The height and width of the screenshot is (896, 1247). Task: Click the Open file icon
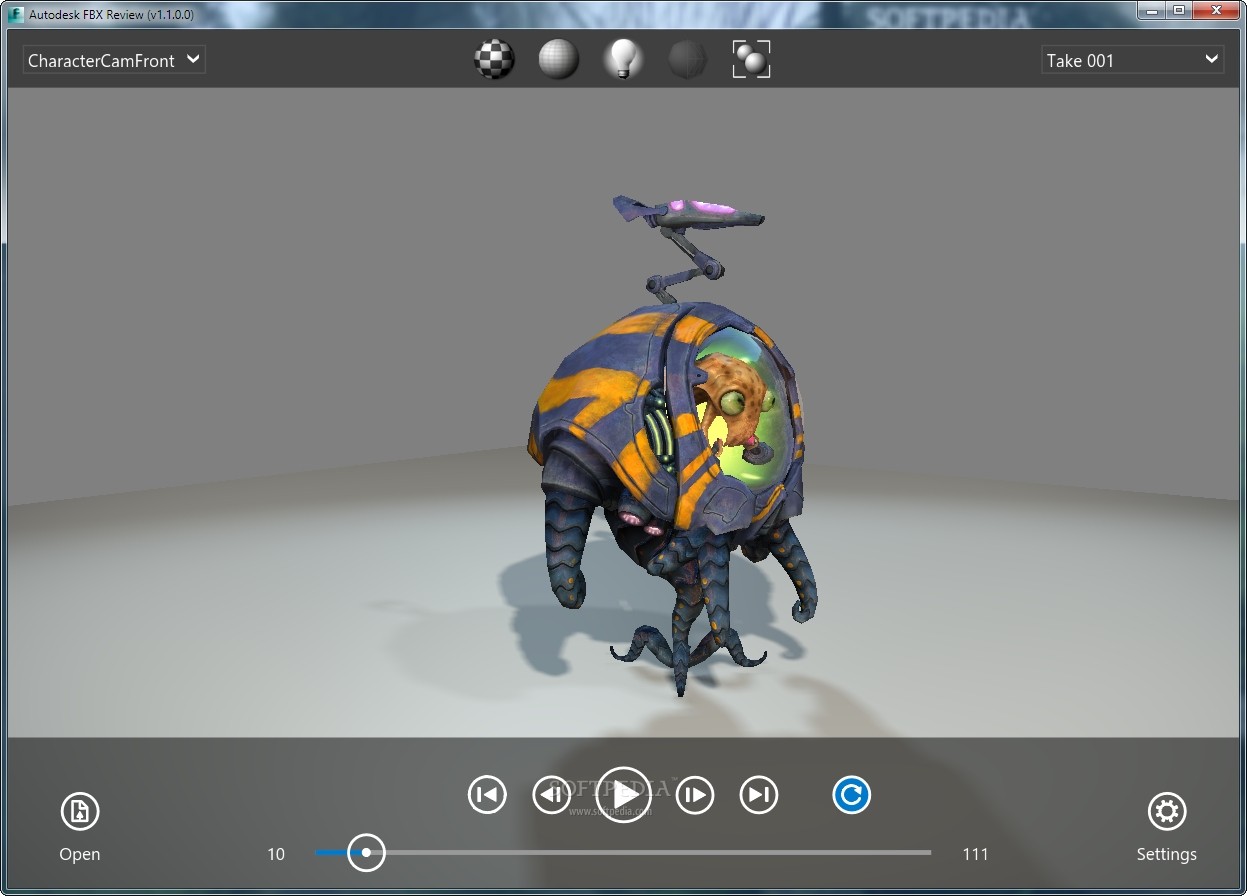click(x=80, y=811)
